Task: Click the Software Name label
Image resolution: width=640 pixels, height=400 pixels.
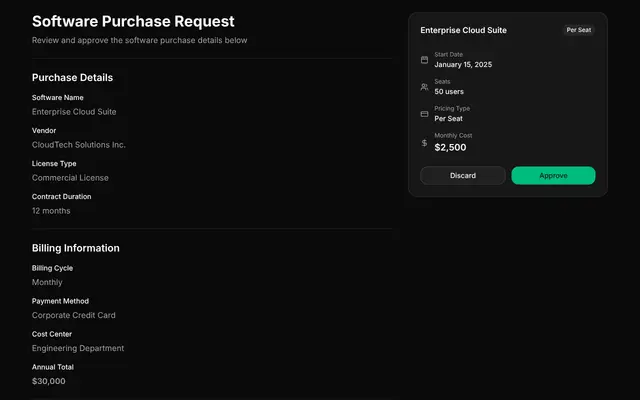Action: 58,98
